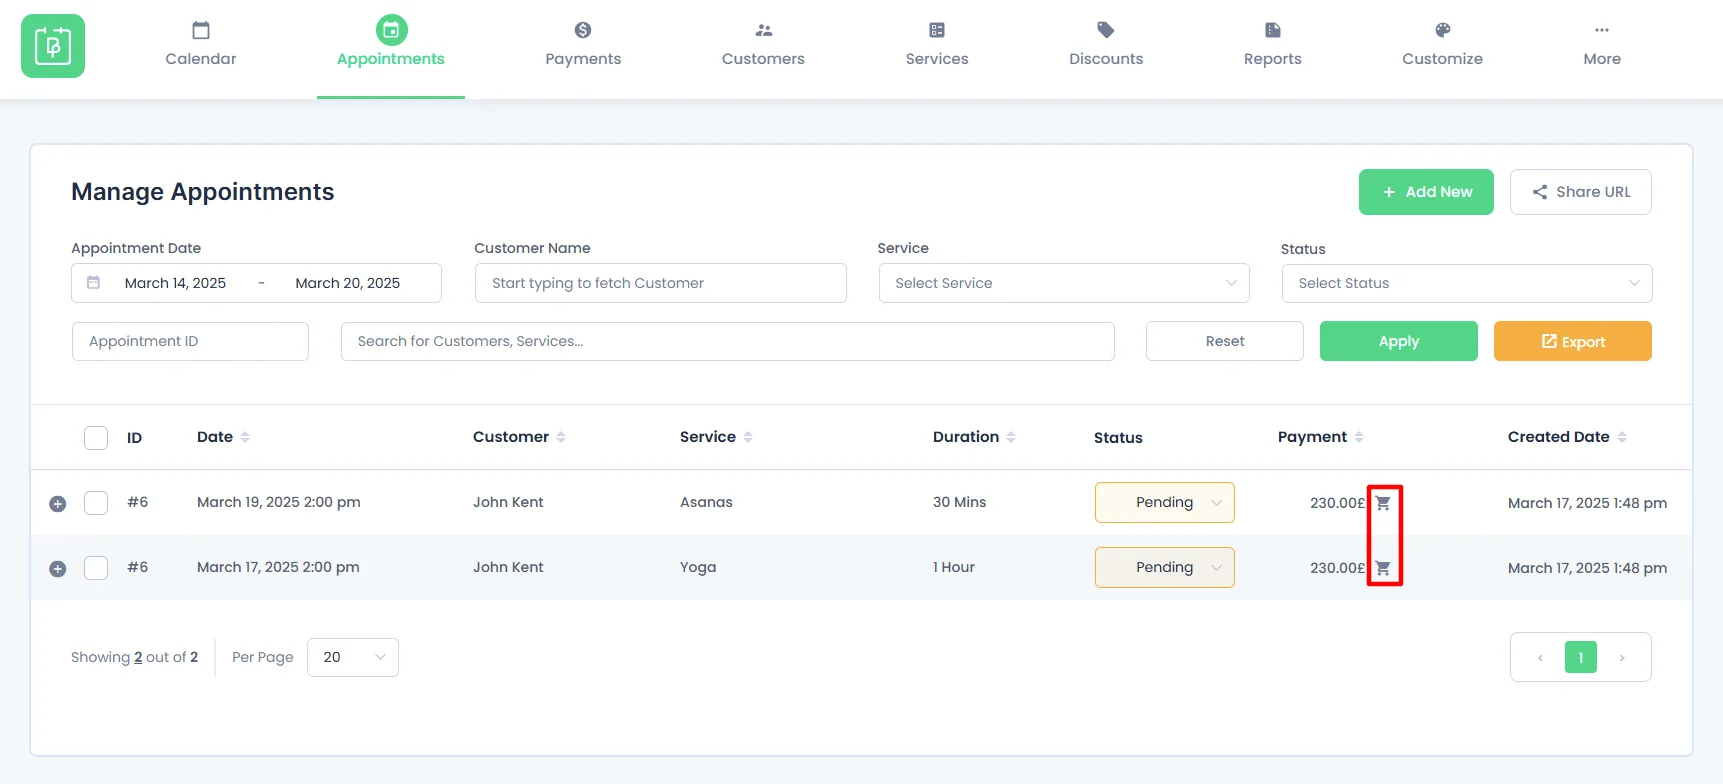
Task: Open the Per Page dropdown
Action: point(353,657)
